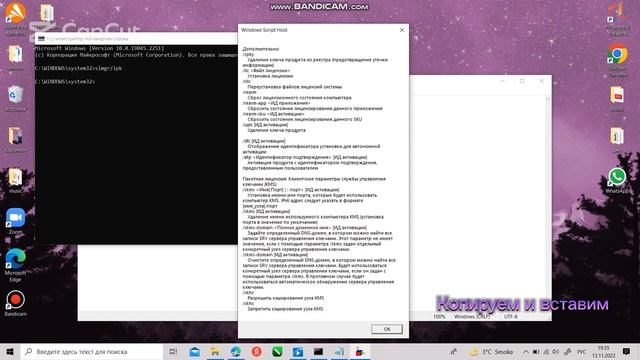Switch the РУС input language indicator
640x360 pixels.
[581, 351]
